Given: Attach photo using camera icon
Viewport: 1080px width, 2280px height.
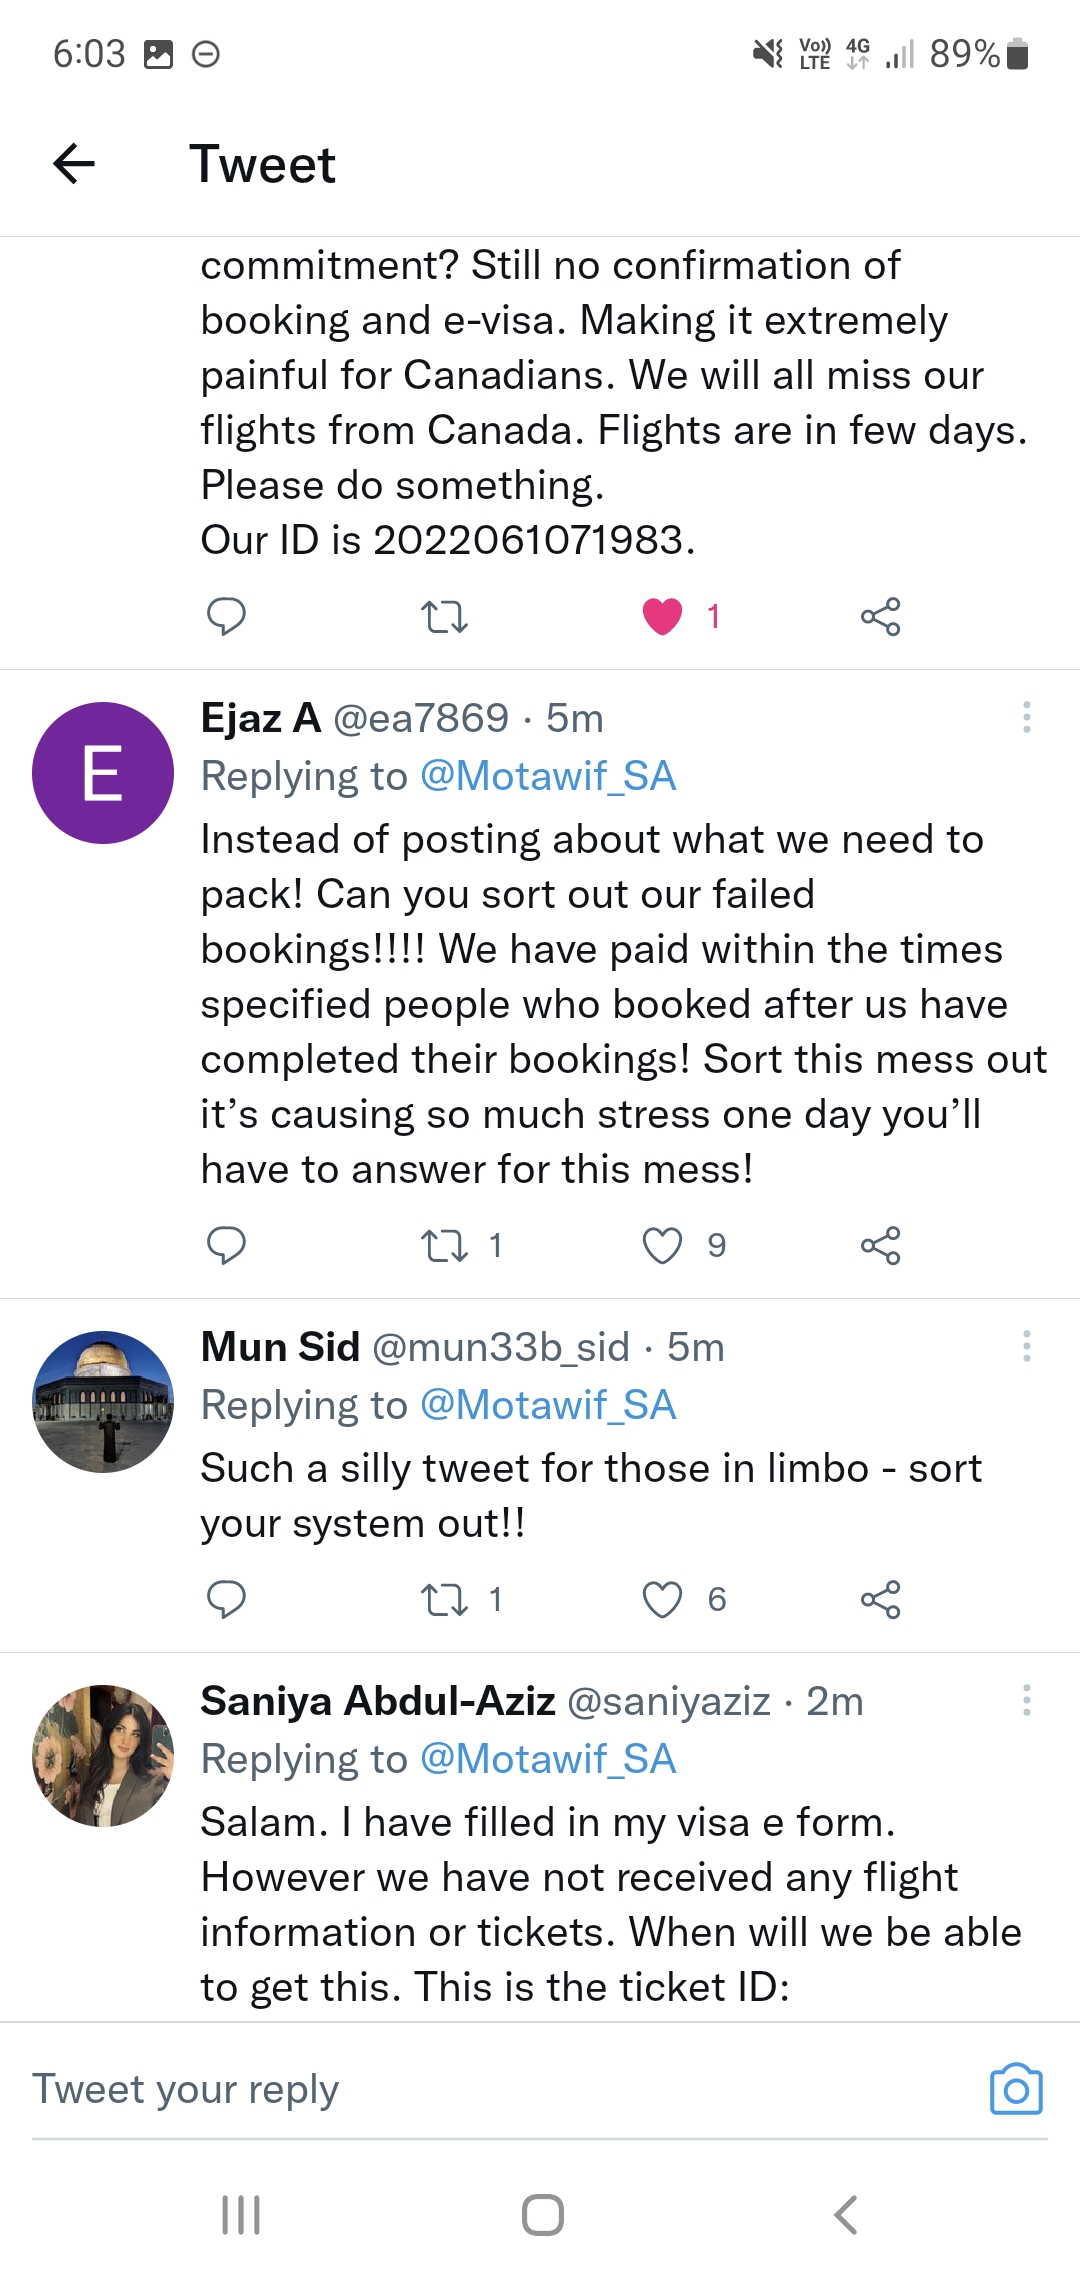Looking at the screenshot, I should pos(1016,2089).
